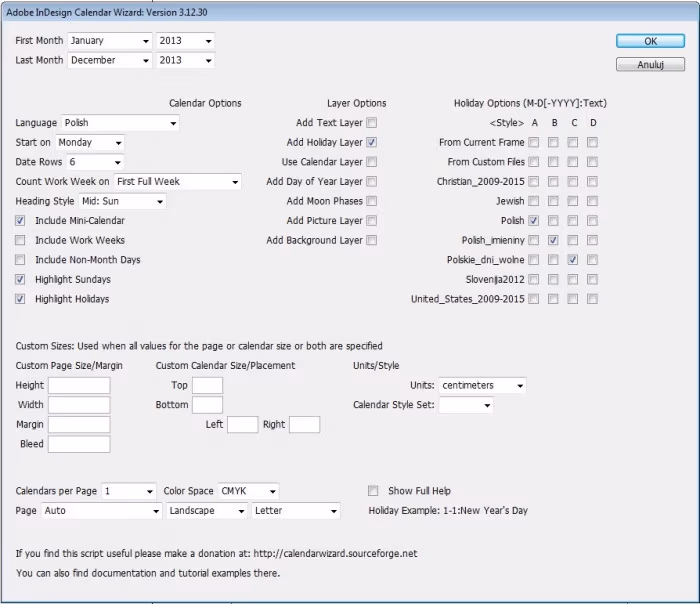The width and height of the screenshot is (700, 604).
Task: Uncheck Polskie_dni_wolne style C box
Action: coord(573,260)
